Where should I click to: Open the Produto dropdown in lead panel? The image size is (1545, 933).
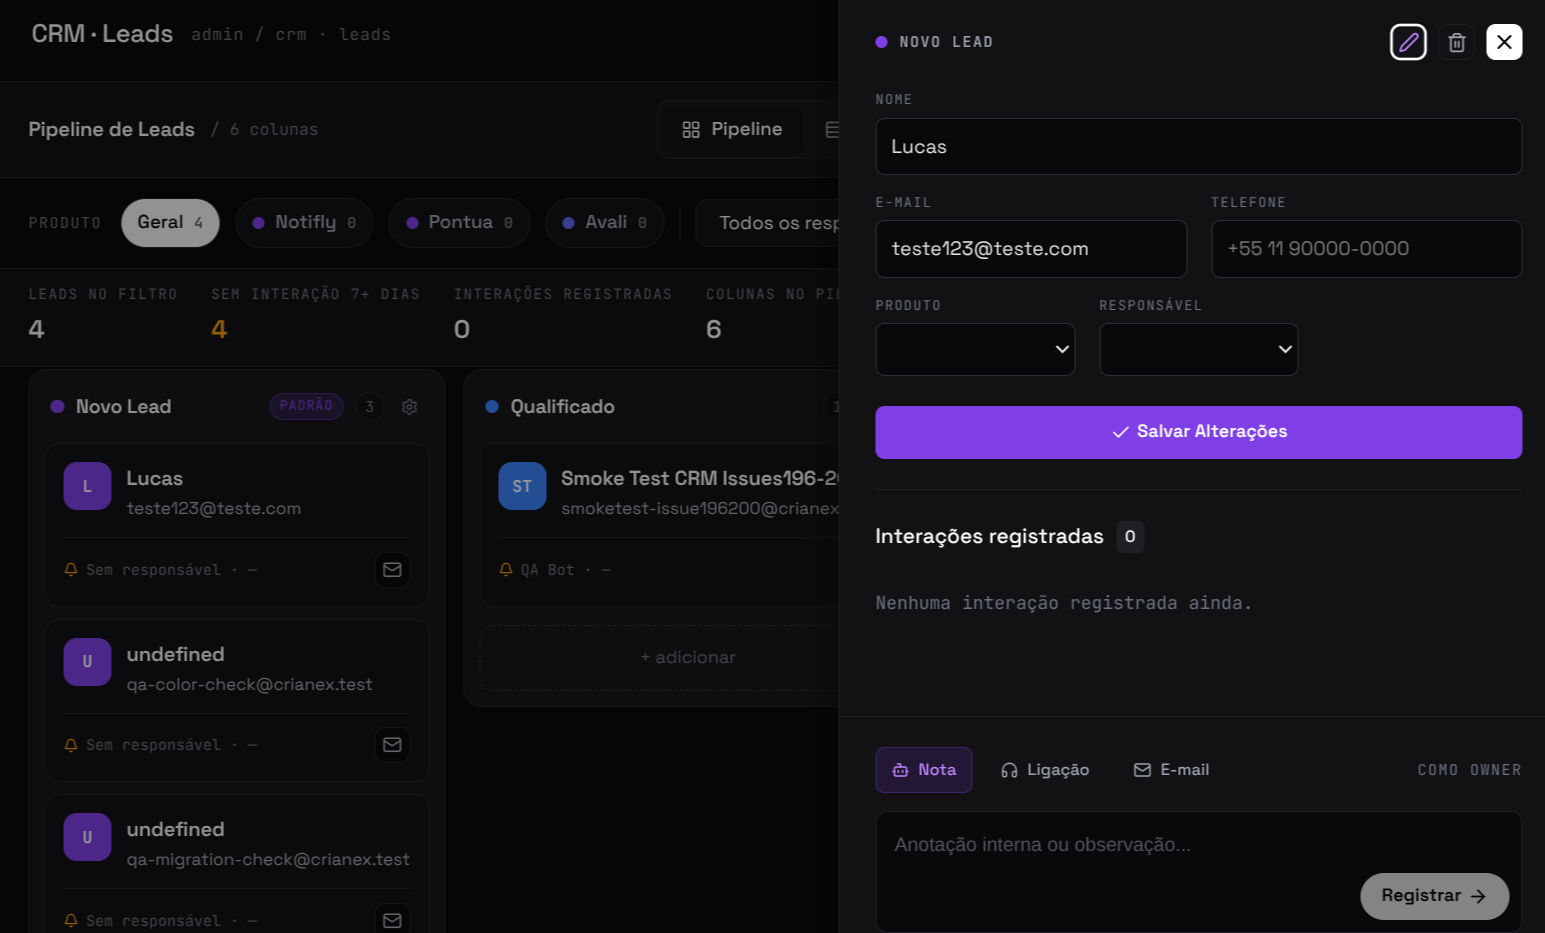click(x=975, y=349)
